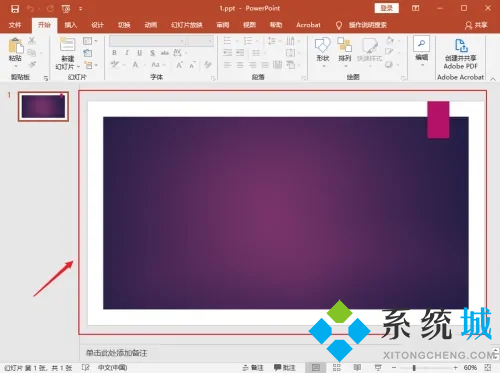Open the Clipboard (剪贴板) dialog launcher

[x=46, y=78]
